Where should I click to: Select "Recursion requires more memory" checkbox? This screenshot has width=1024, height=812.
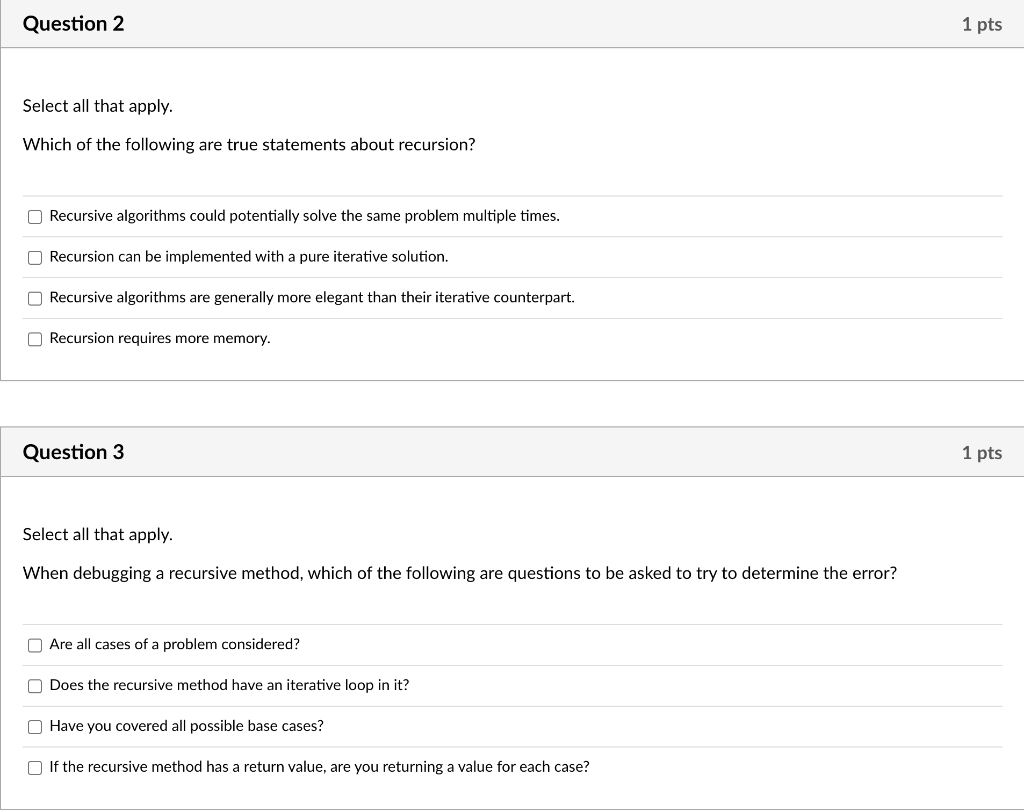35,339
